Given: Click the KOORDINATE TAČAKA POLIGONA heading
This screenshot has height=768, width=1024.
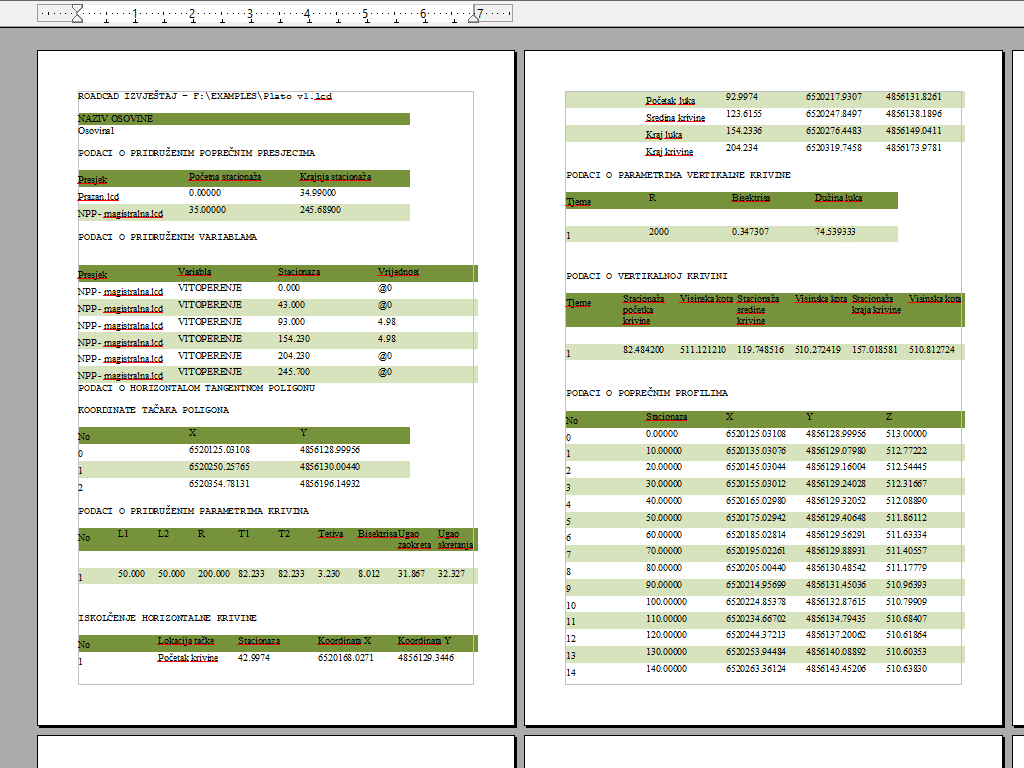Looking at the screenshot, I should point(153,410).
